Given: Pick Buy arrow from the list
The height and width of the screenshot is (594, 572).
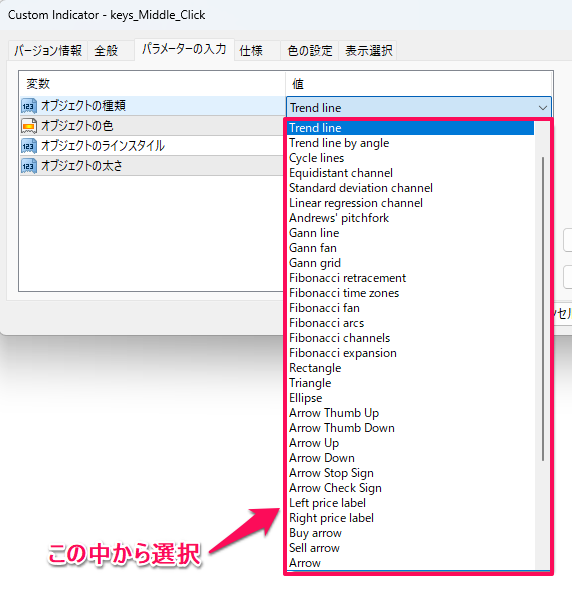Looking at the screenshot, I should 410,533.
